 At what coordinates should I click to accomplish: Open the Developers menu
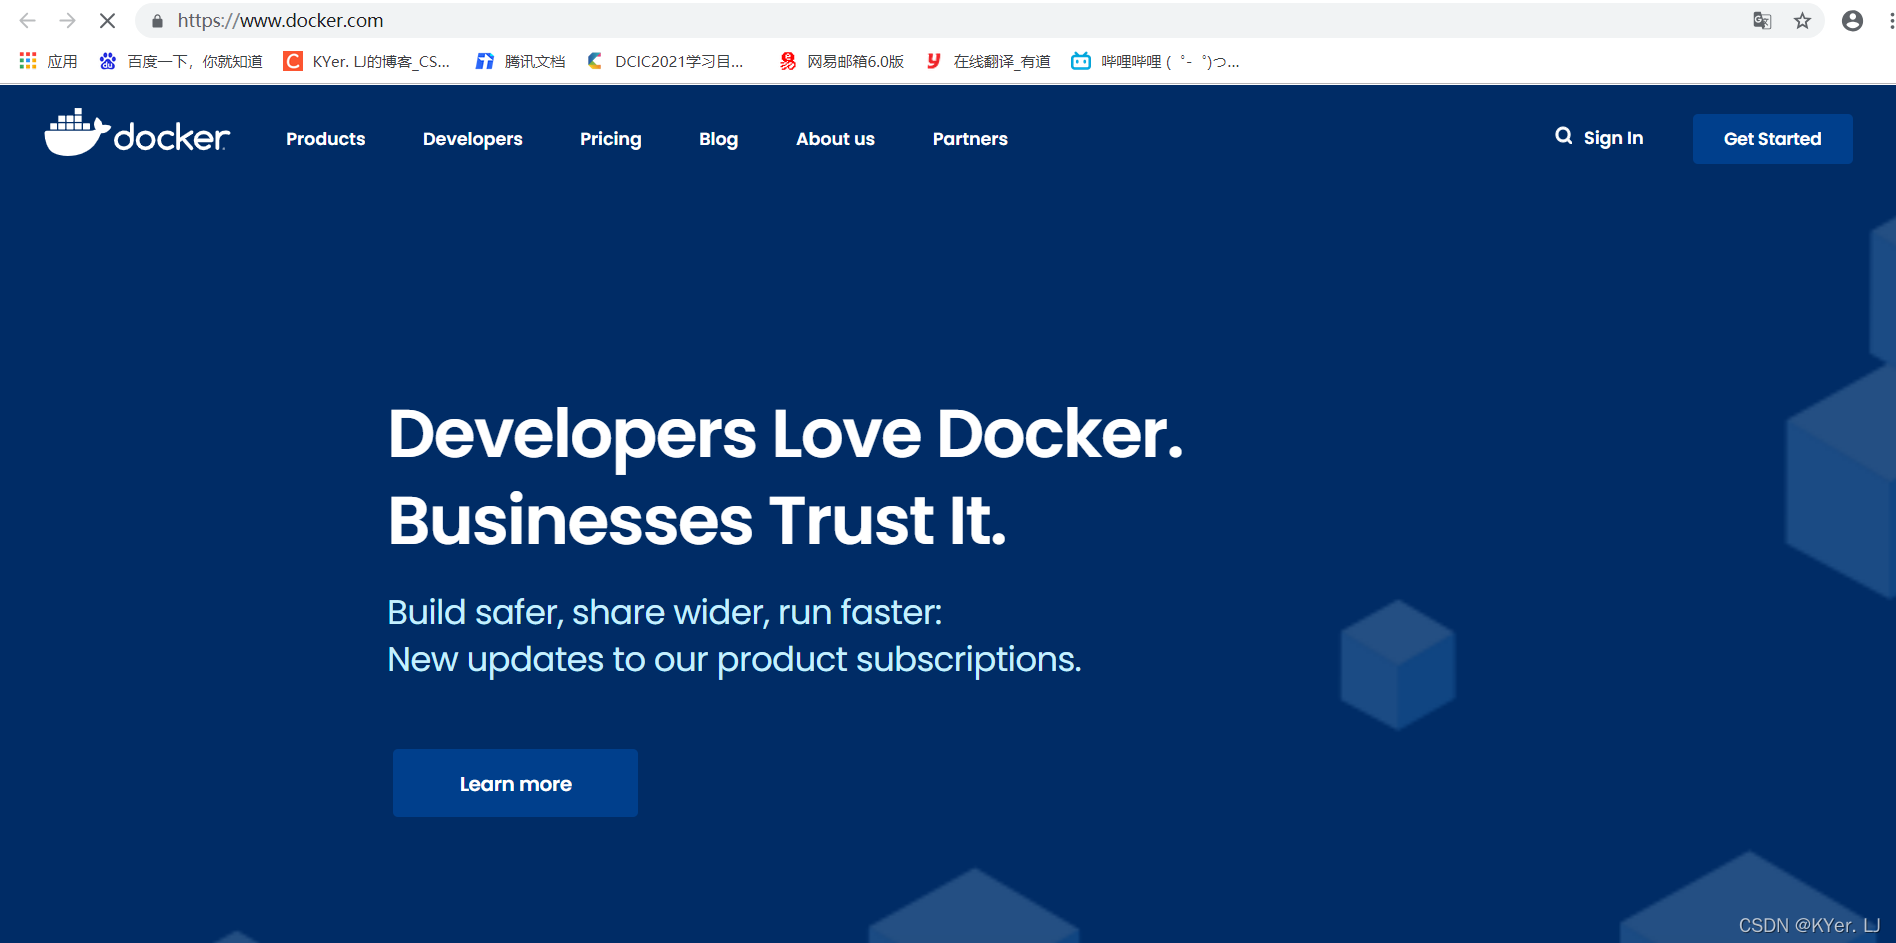[472, 139]
